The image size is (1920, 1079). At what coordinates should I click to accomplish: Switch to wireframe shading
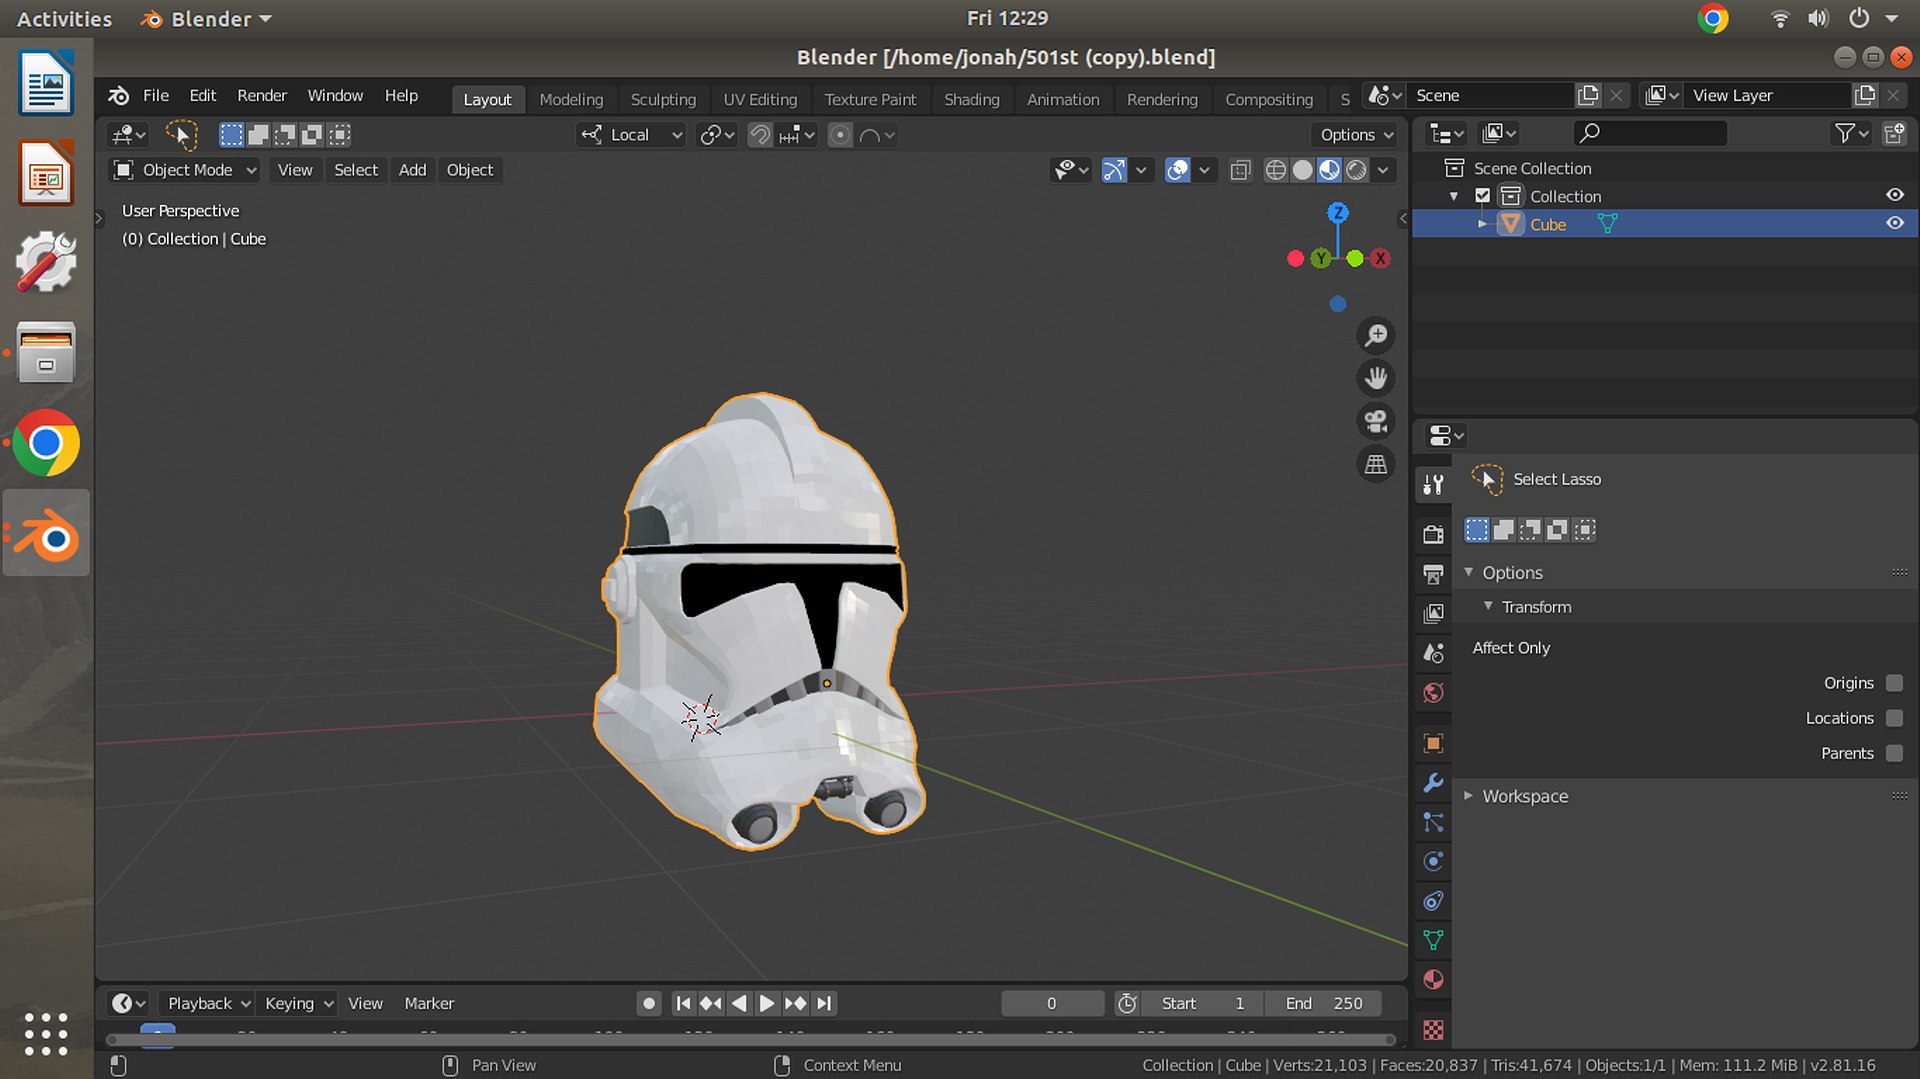[x=1275, y=170]
